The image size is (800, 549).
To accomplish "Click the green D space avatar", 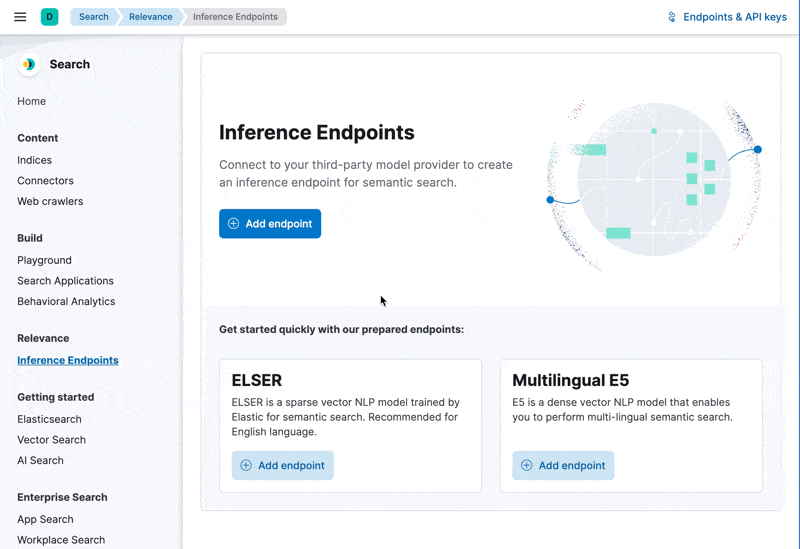I will click(x=49, y=17).
